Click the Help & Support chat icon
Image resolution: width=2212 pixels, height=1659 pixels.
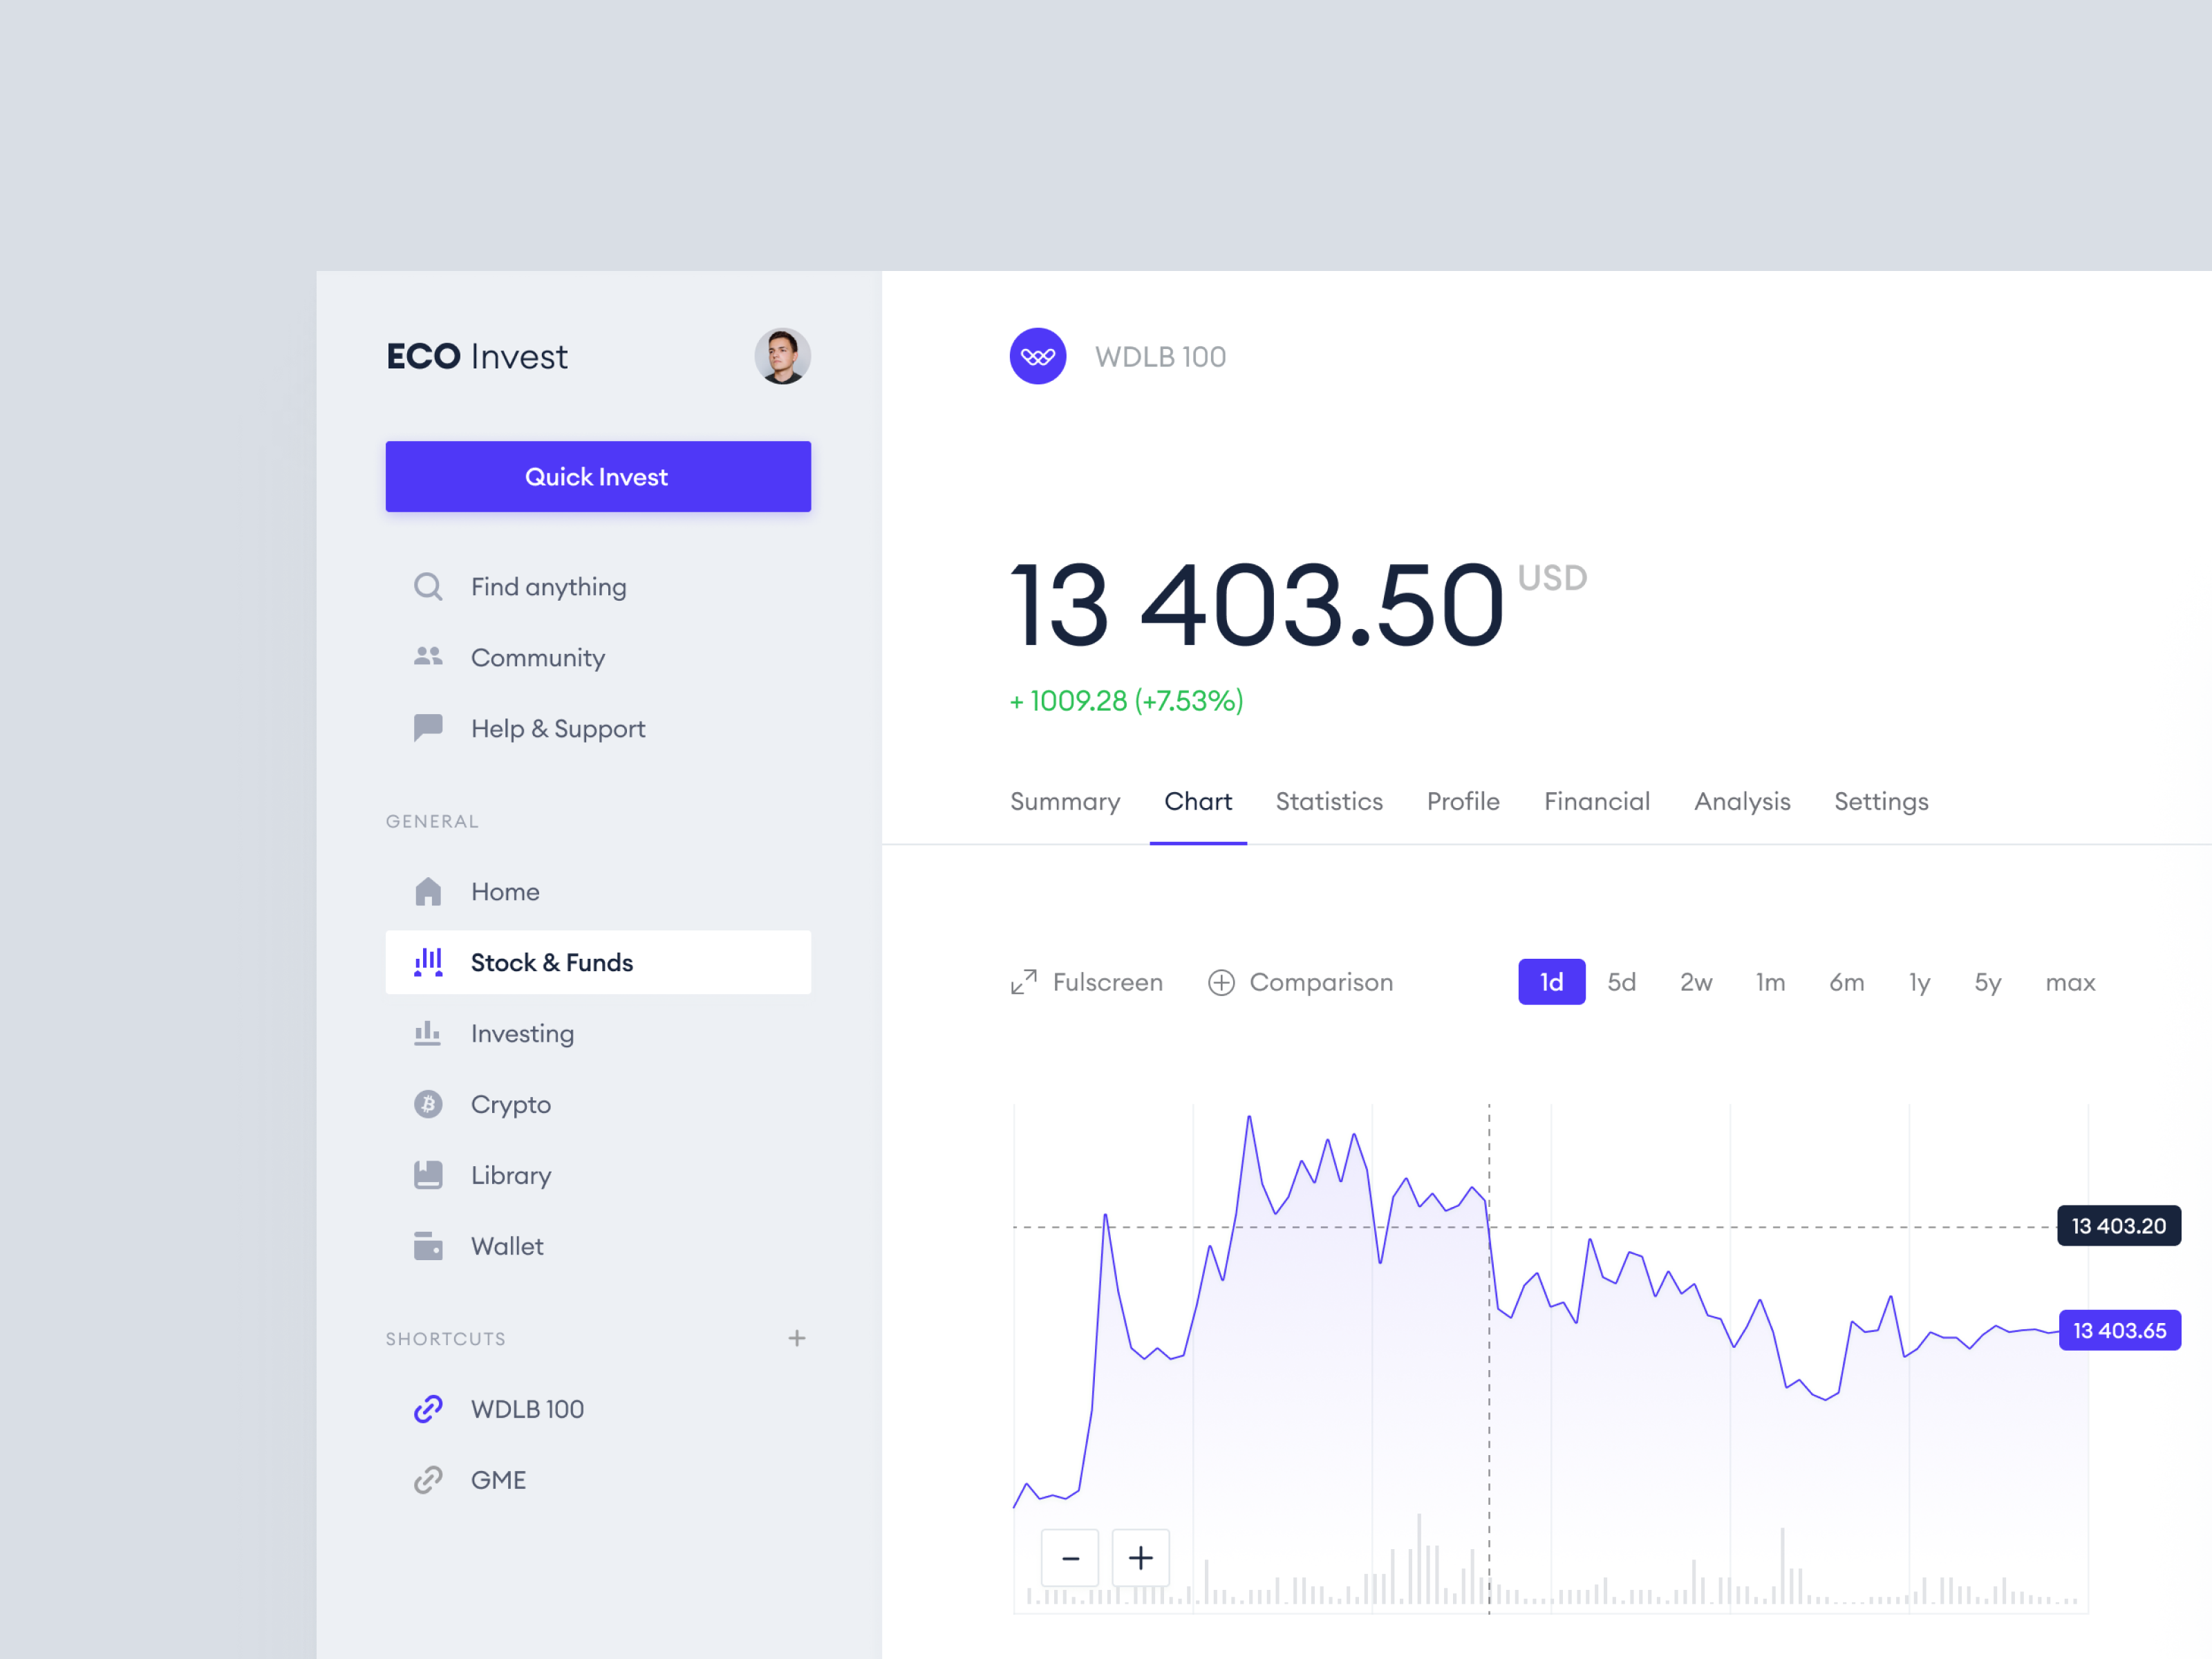pos(428,728)
